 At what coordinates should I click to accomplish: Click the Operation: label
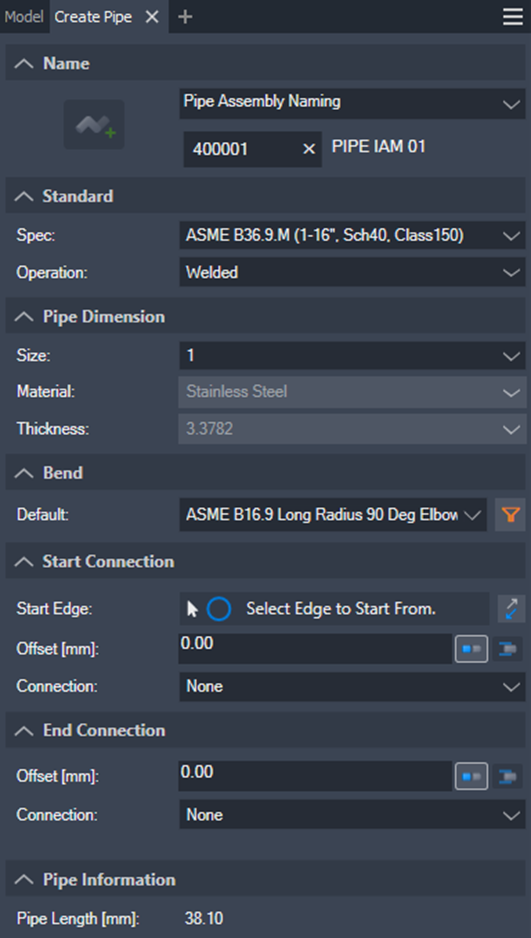pyautogui.click(x=52, y=273)
